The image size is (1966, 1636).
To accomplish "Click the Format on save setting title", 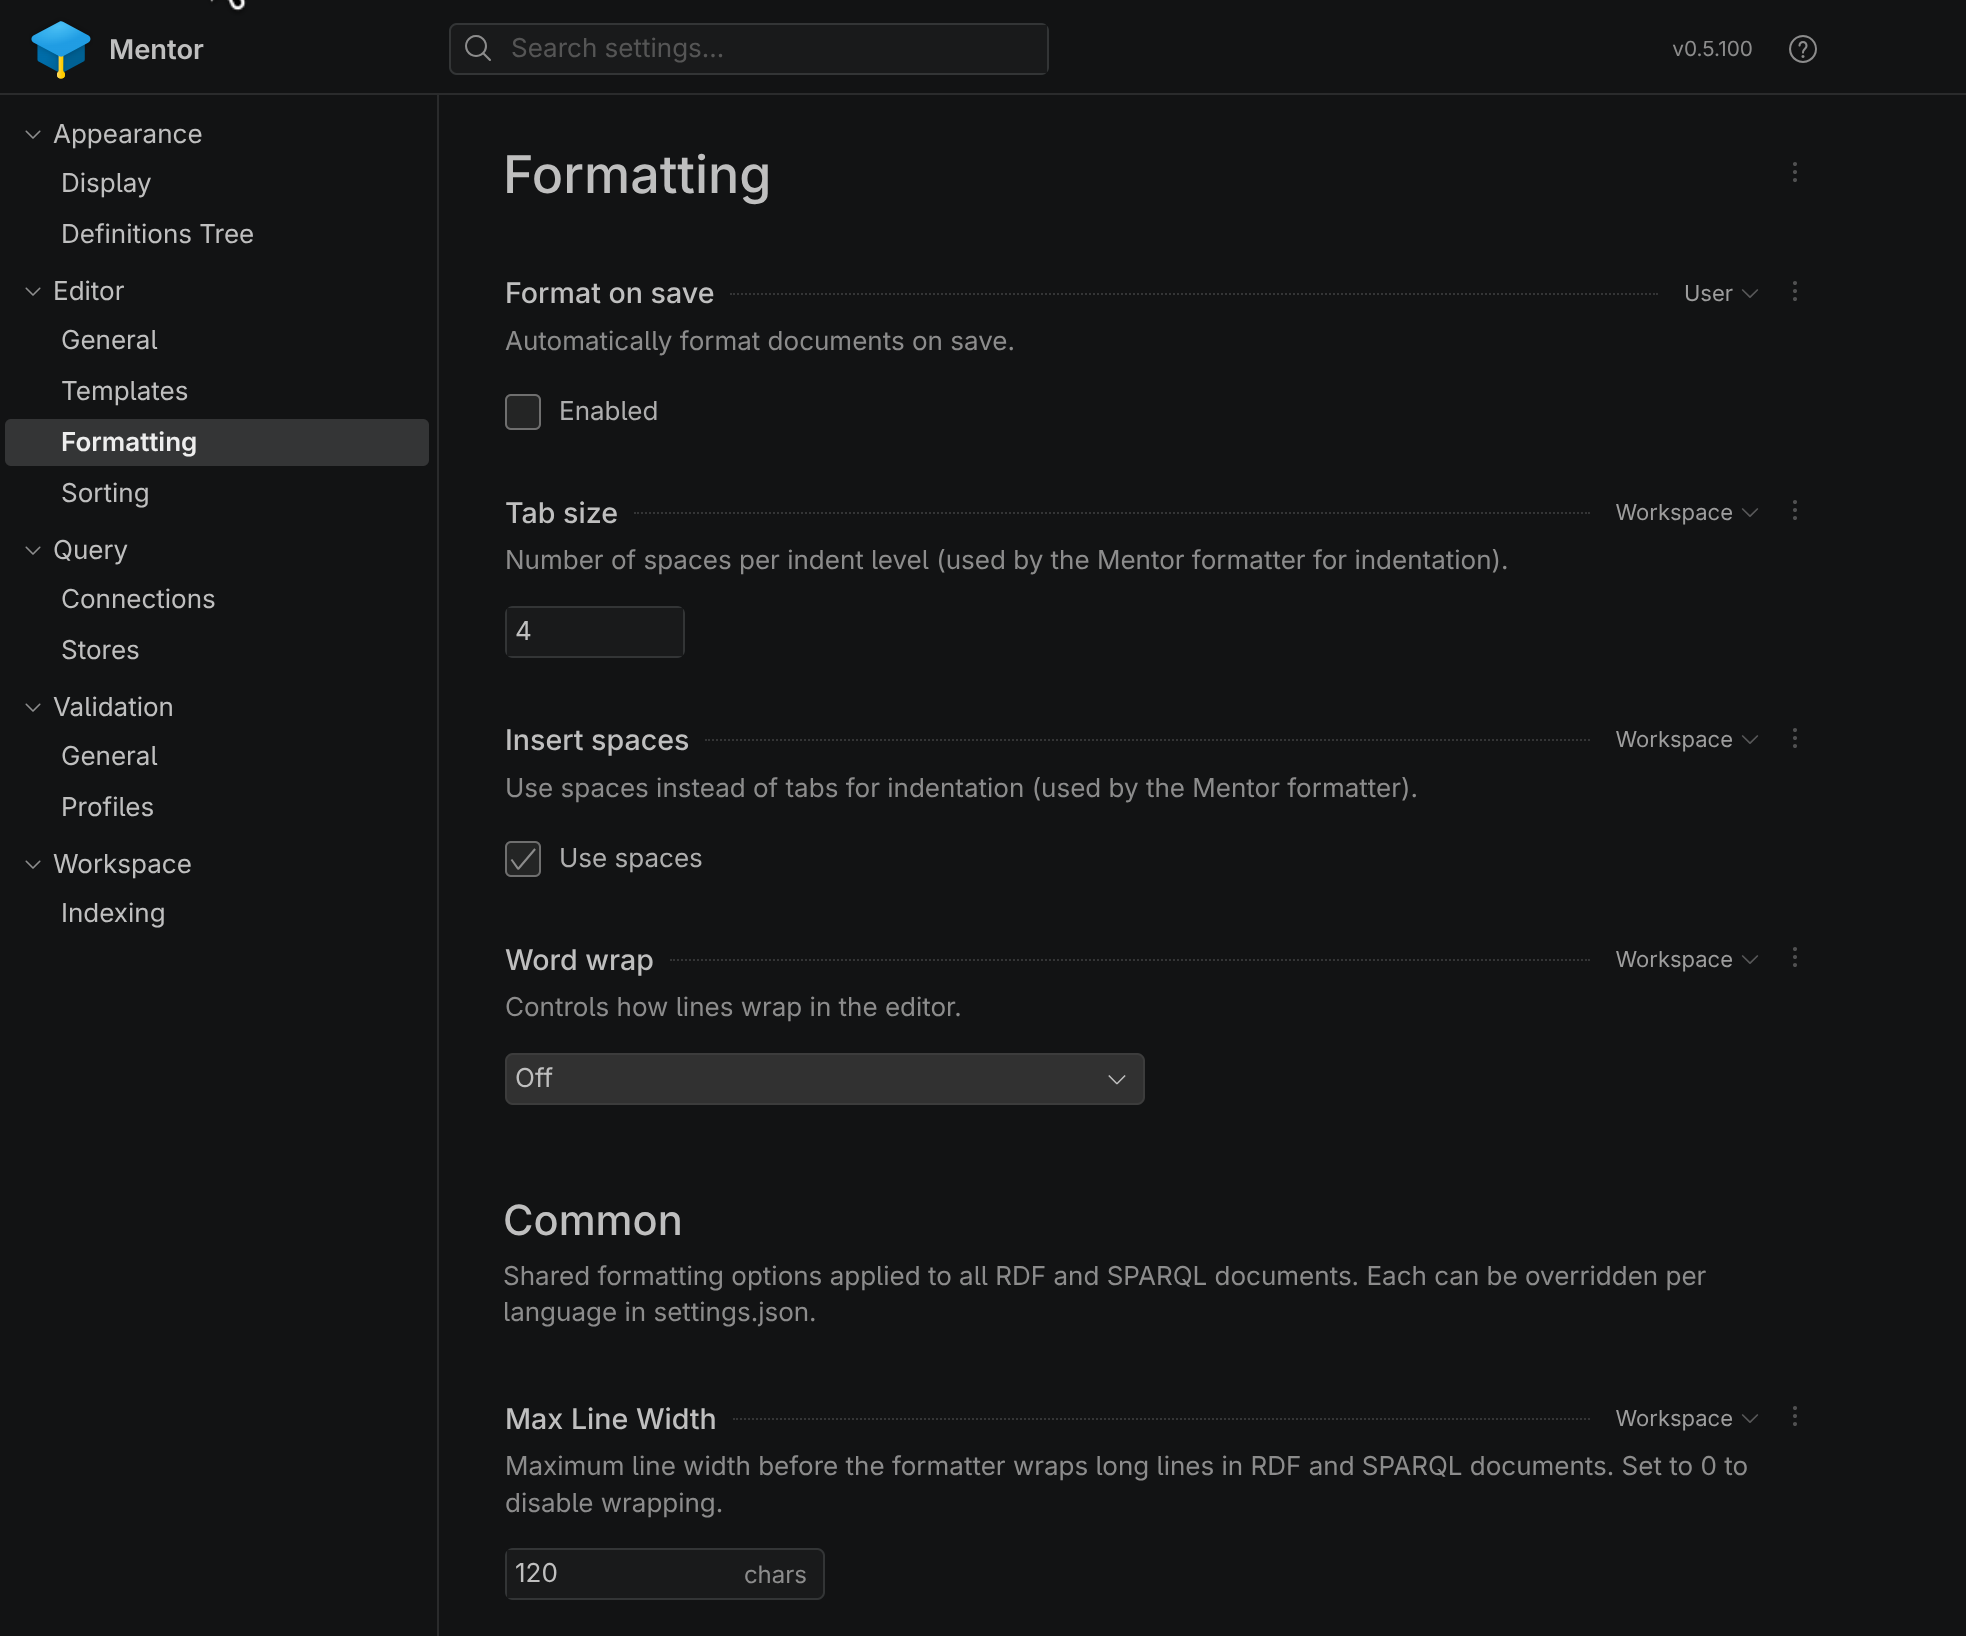I will point(609,293).
